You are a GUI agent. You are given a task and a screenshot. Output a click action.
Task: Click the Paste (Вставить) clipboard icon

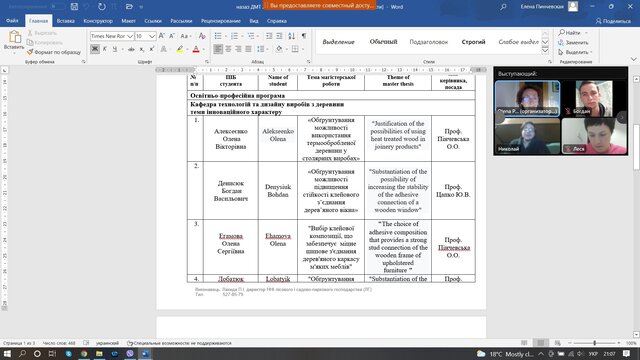tap(14, 37)
